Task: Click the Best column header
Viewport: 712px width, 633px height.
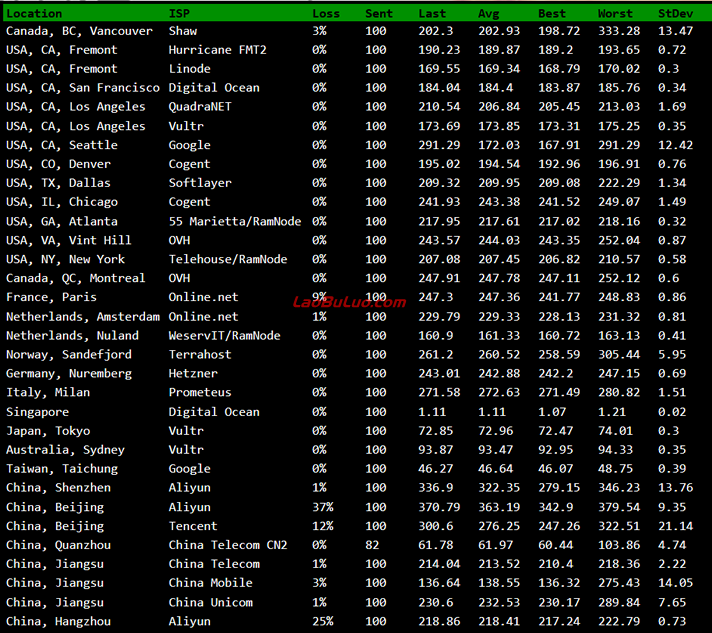Action: (552, 14)
